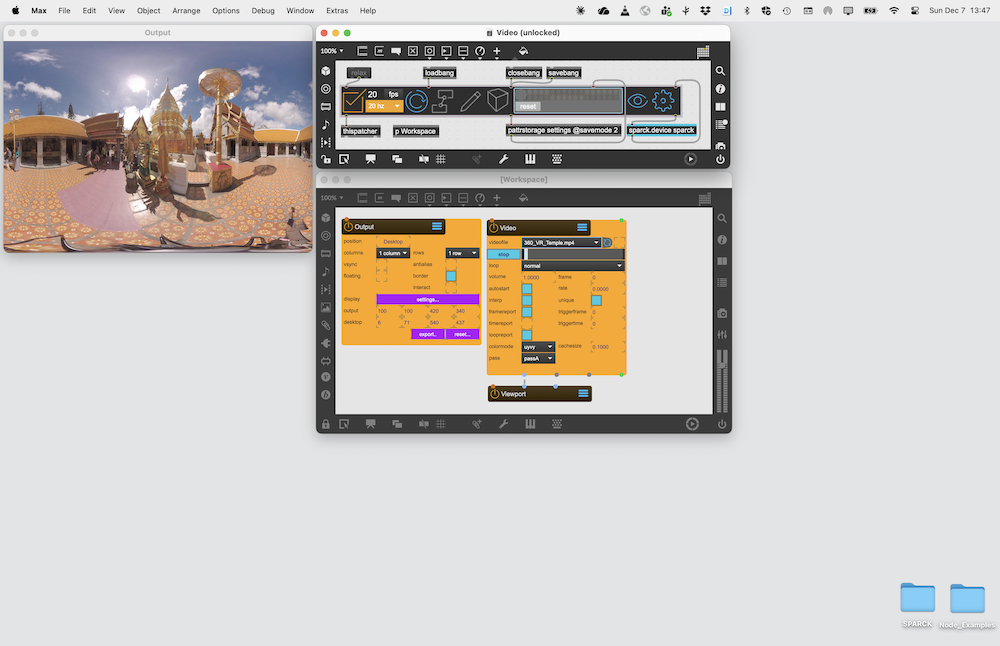
Task: Disable the border checkbox in Output node
Action: click(x=451, y=276)
